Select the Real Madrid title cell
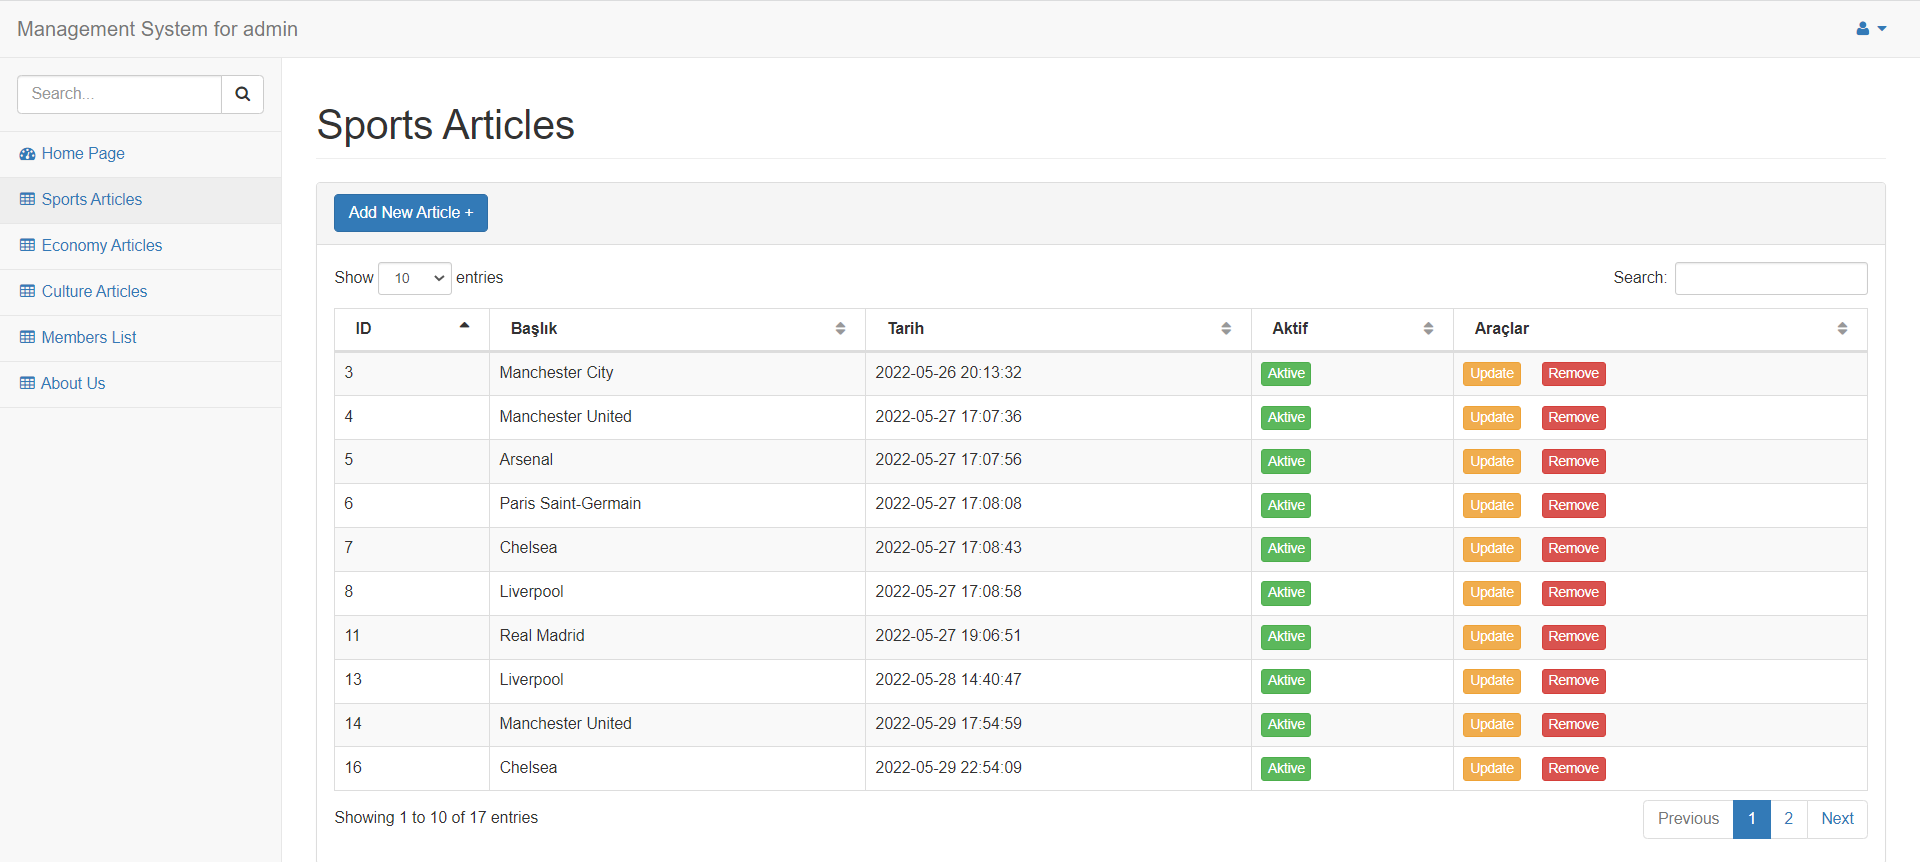Image resolution: width=1920 pixels, height=862 pixels. 677,637
